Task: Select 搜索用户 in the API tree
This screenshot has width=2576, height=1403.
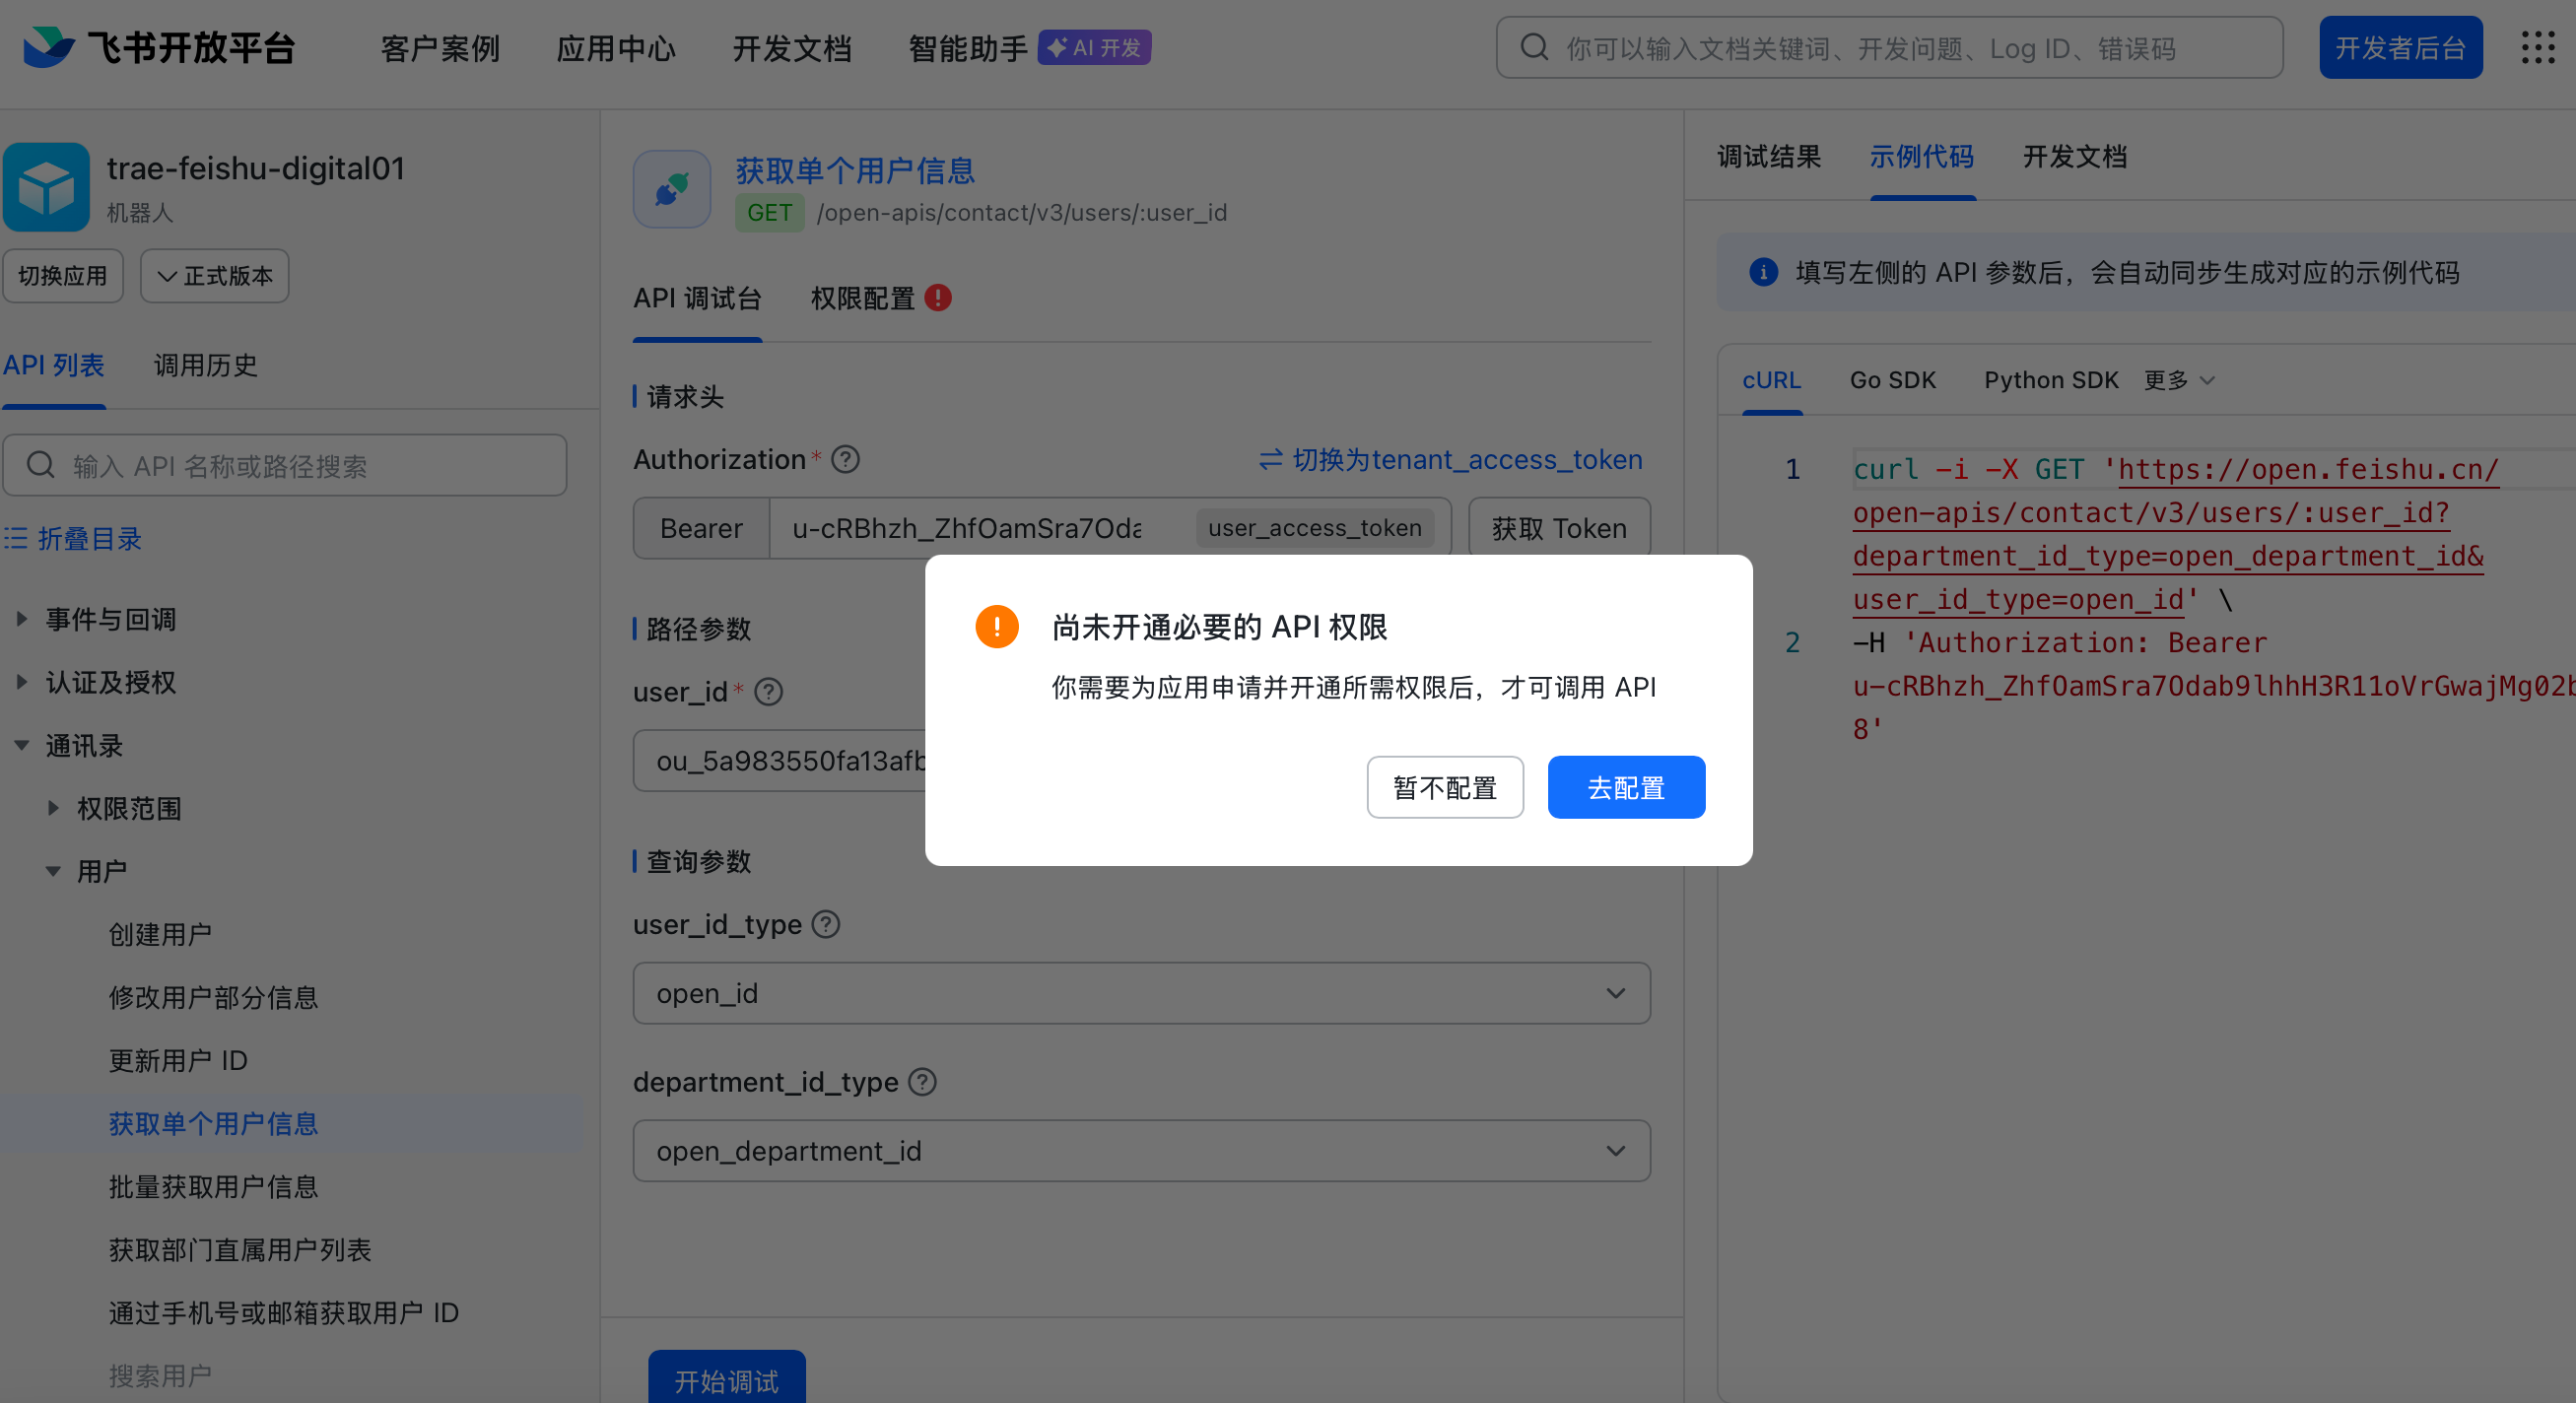Action: (x=160, y=1375)
